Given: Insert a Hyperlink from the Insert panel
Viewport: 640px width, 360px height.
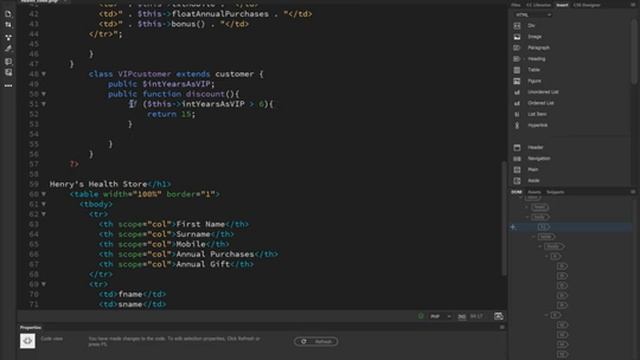Looking at the screenshot, I should click(538, 125).
